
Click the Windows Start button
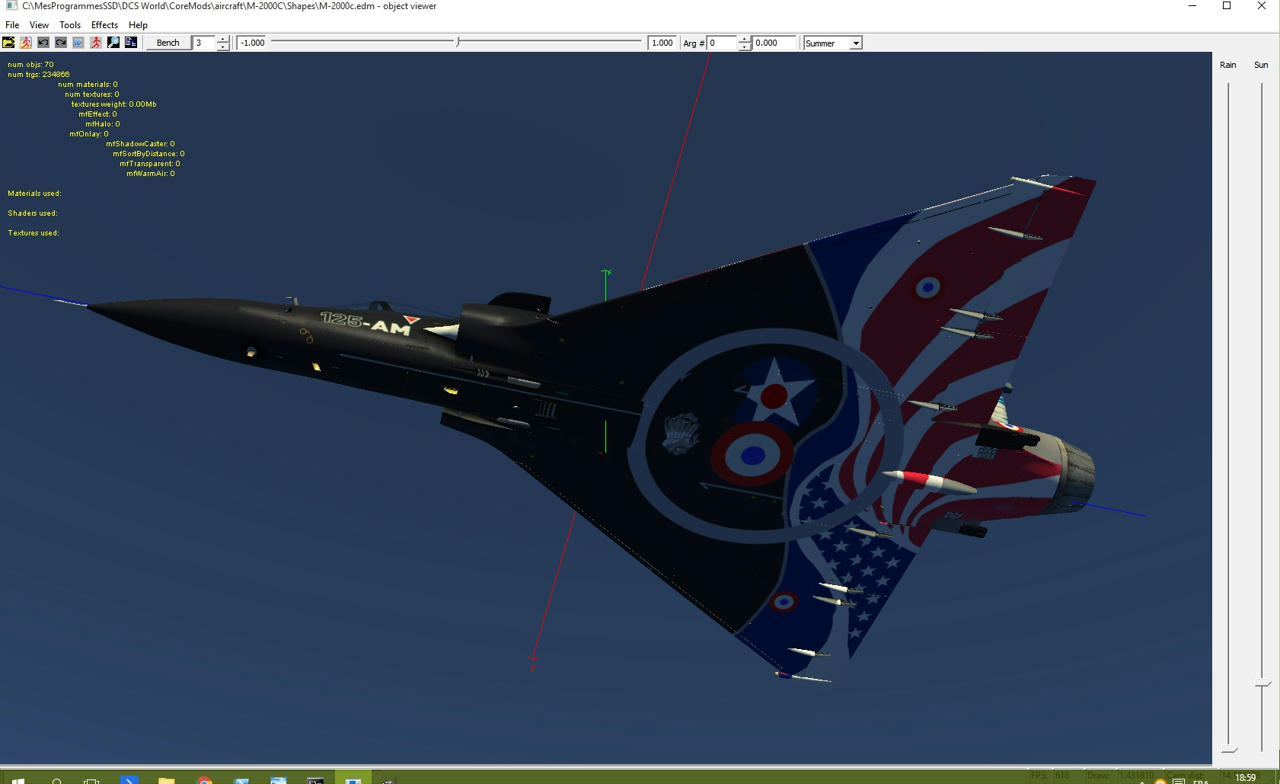pos(18,779)
